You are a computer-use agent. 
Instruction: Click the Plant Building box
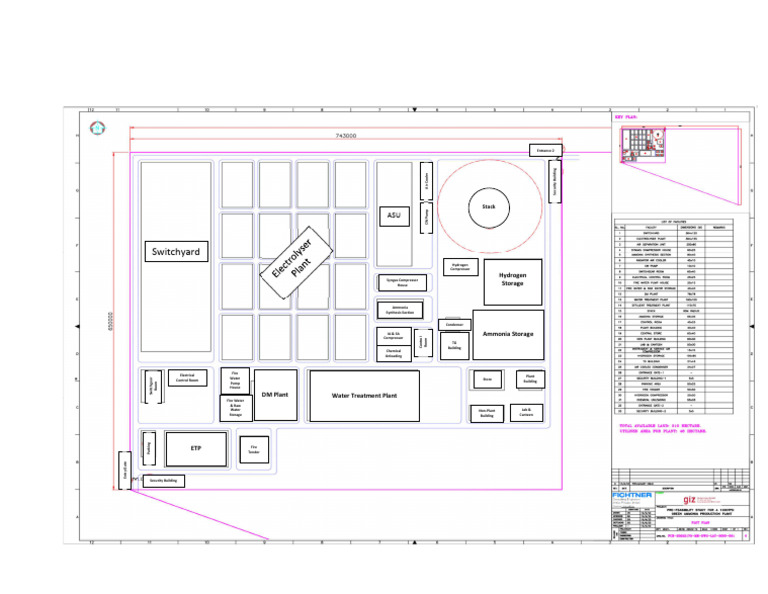point(530,380)
